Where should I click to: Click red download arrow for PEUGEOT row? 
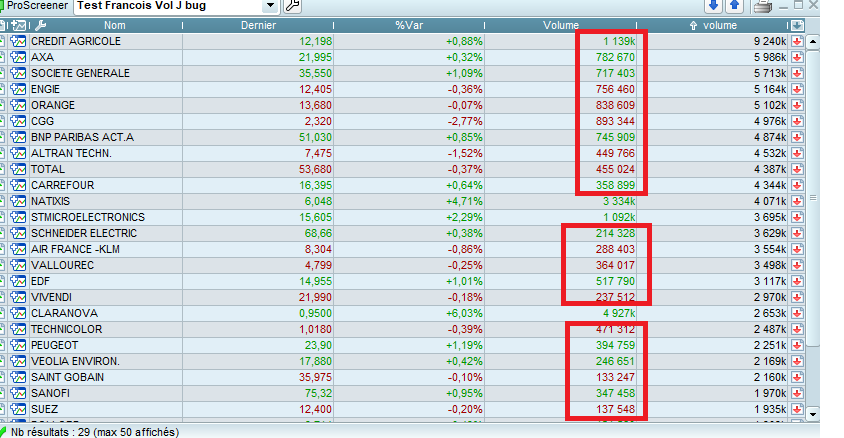click(797, 345)
